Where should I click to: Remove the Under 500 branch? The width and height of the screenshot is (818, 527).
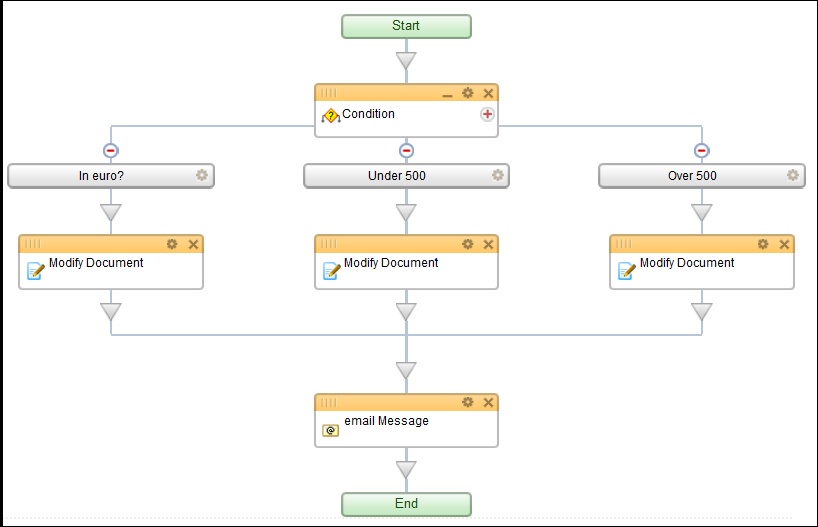pyautogui.click(x=406, y=151)
